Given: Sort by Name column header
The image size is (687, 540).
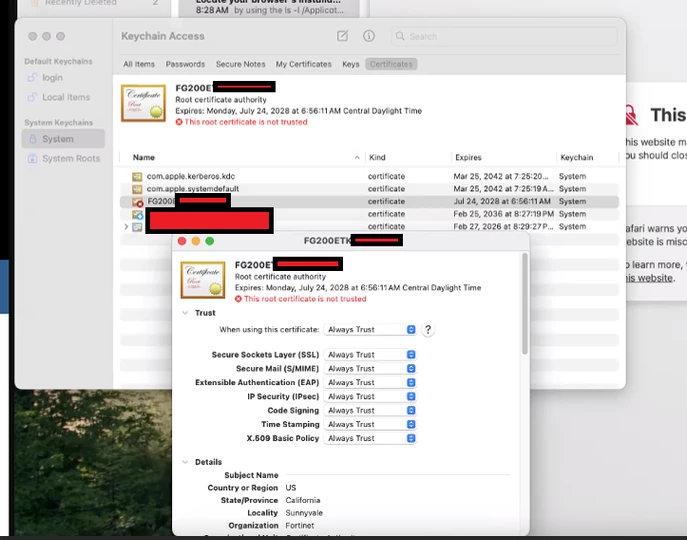Looking at the screenshot, I should (144, 157).
